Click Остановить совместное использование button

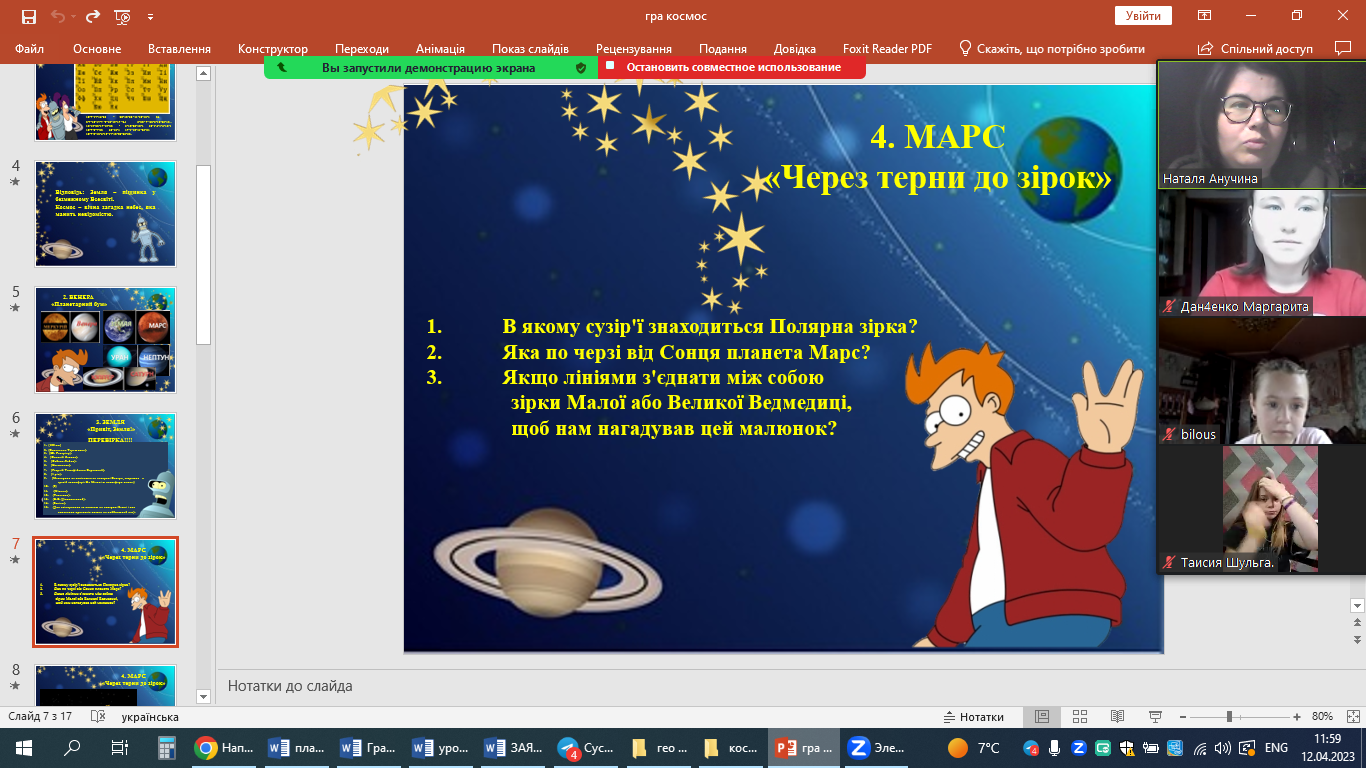tap(733, 67)
